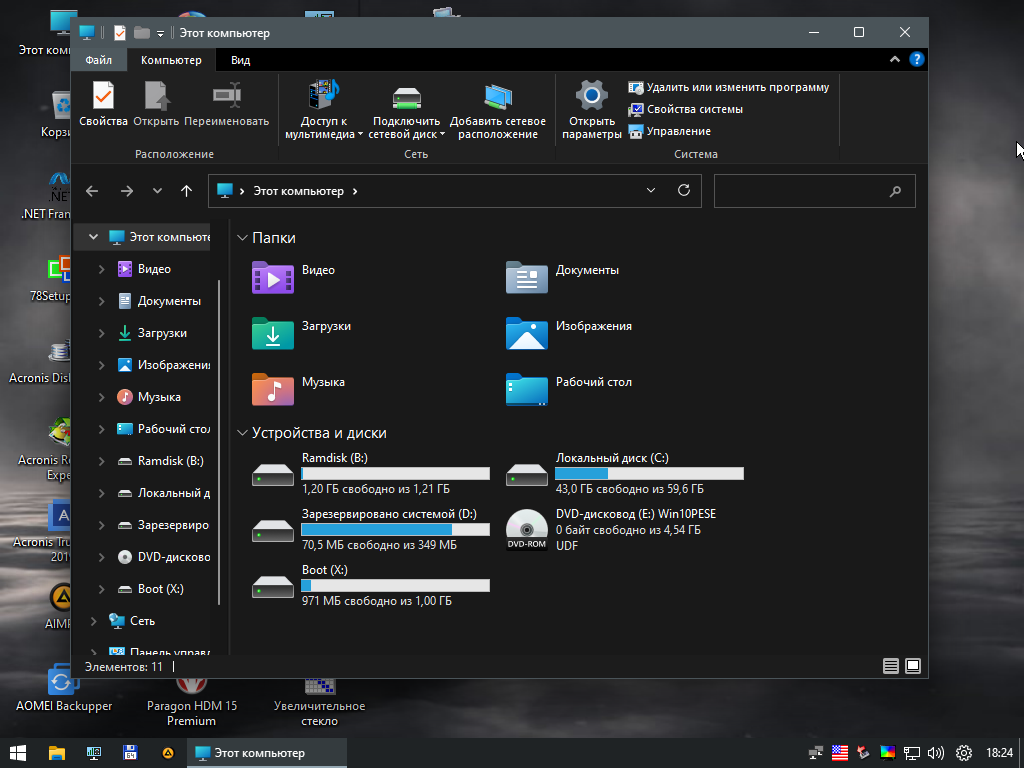Click Добавить сетевое расположение icon
The width and height of the screenshot is (1024, 768).
tap(497, 96)
